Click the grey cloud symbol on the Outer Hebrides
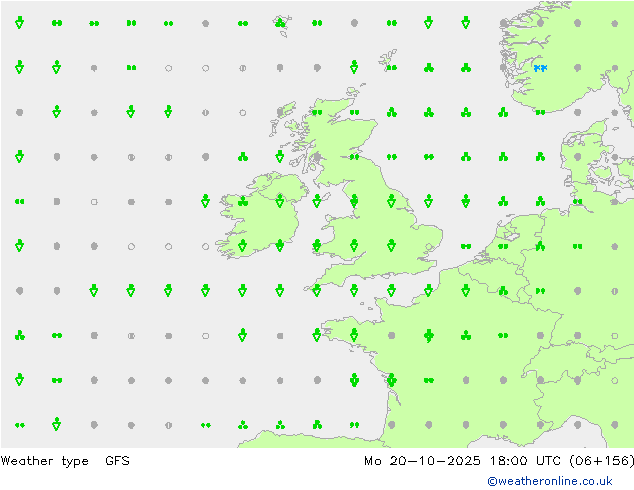Viewport: 634px width, 490px height. tap(280, 112)
